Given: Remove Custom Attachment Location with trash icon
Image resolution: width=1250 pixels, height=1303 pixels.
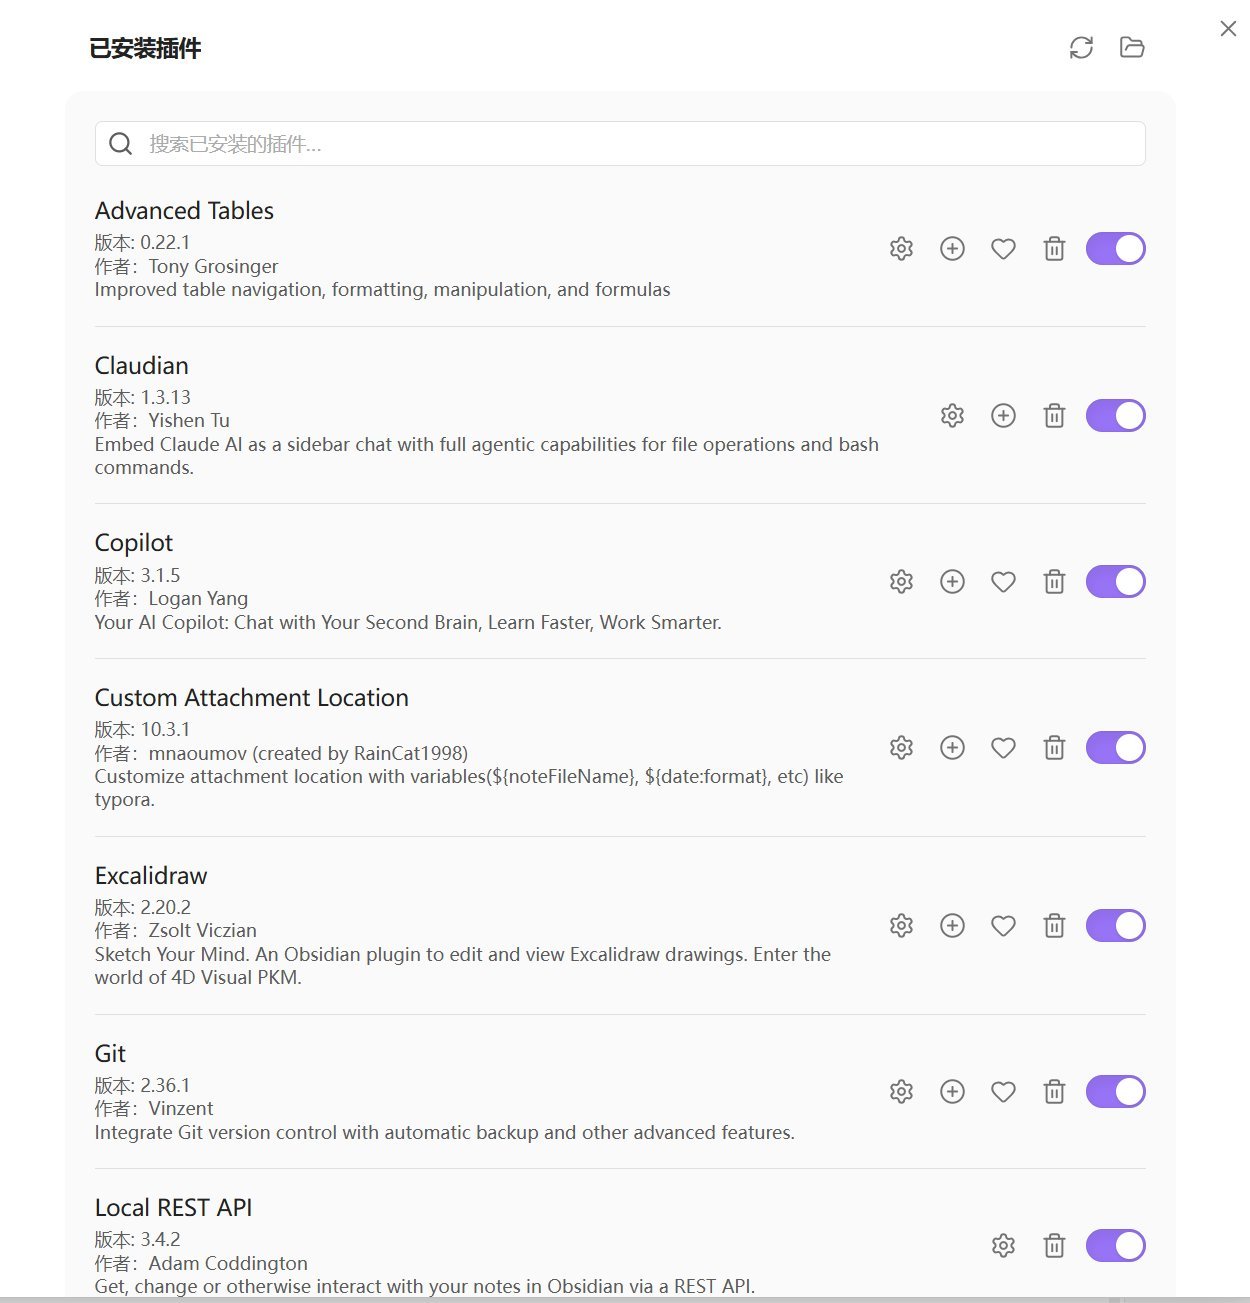Looking at the screenshot, I should [1054, 747].
